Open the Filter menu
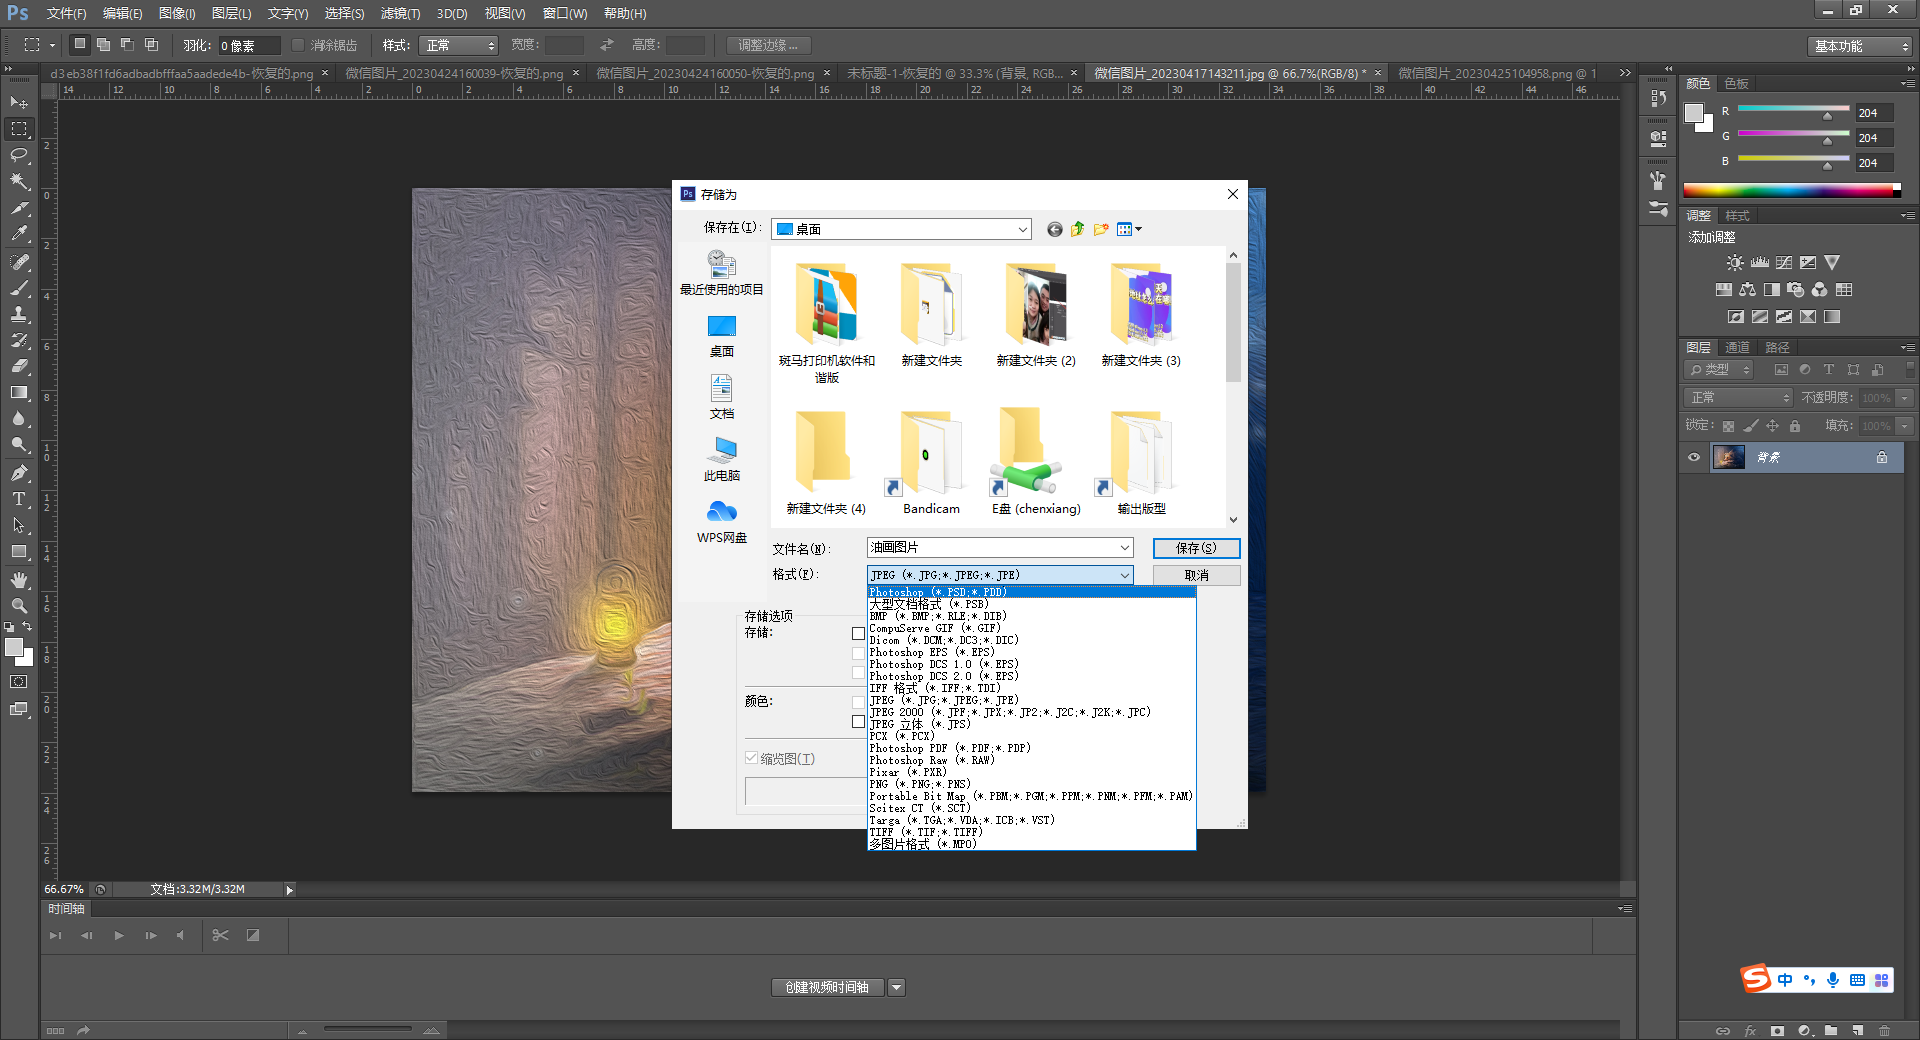This screenshot has width=1920, height=1040. click(400, 14)
